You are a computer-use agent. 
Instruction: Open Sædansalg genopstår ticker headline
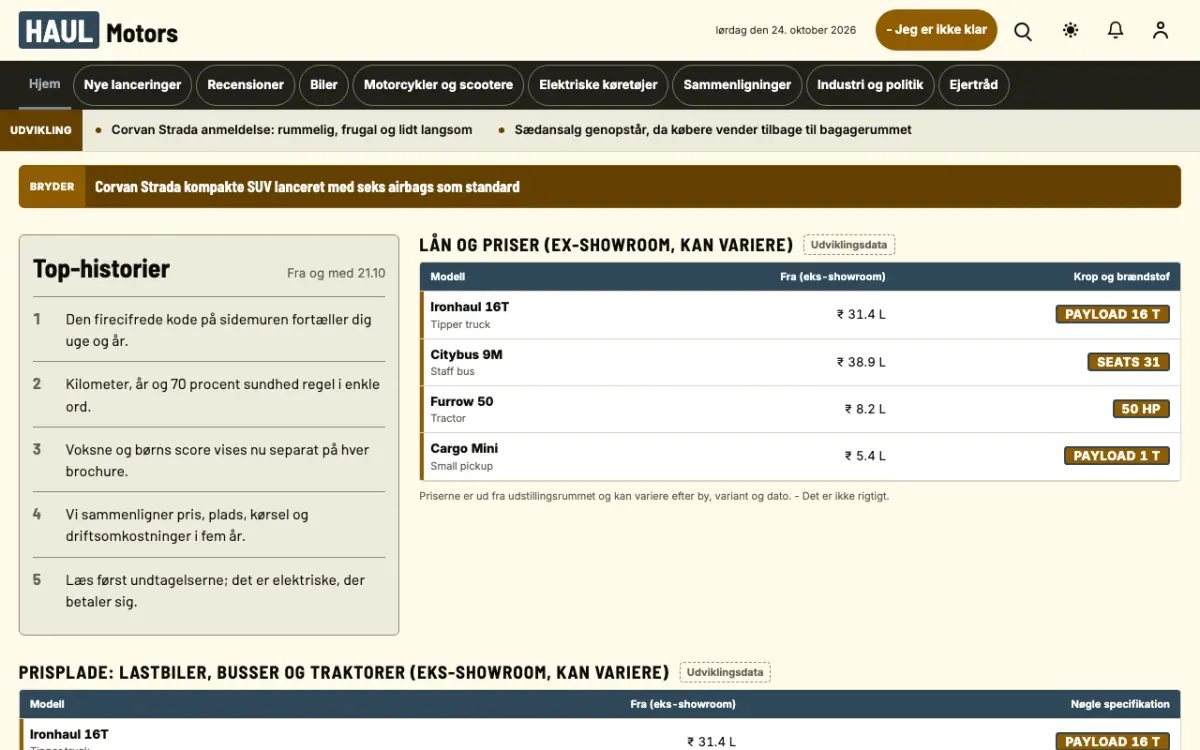click(713, 130)
